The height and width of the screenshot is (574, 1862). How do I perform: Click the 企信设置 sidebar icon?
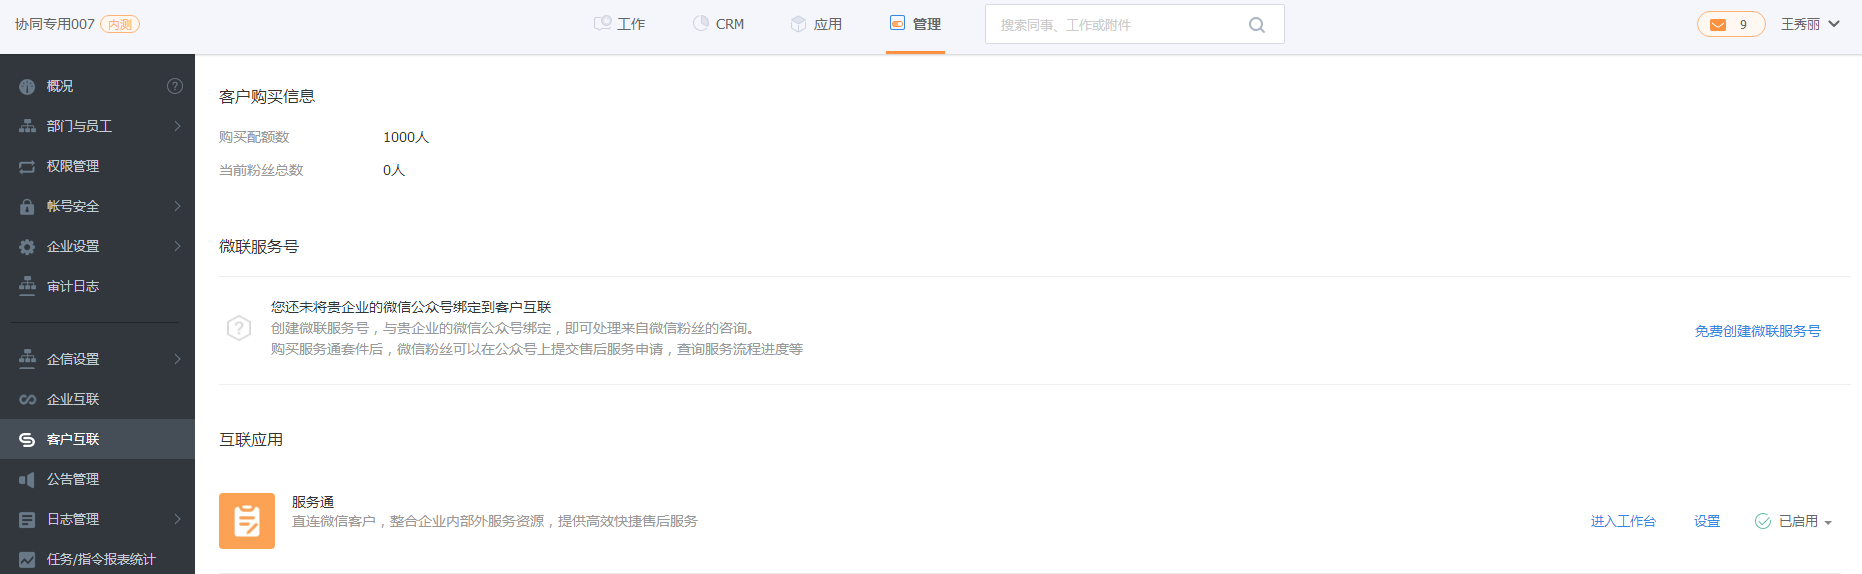coord(27,359)
